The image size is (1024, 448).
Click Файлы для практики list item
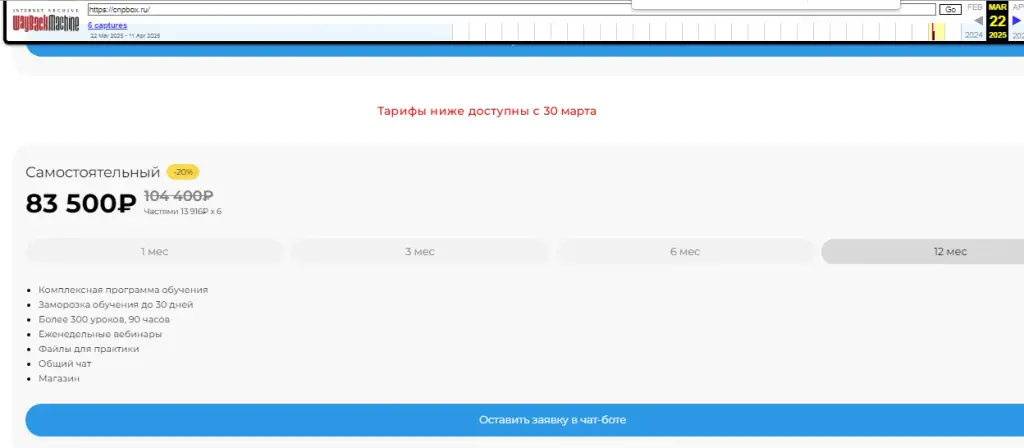coord(88,349)
